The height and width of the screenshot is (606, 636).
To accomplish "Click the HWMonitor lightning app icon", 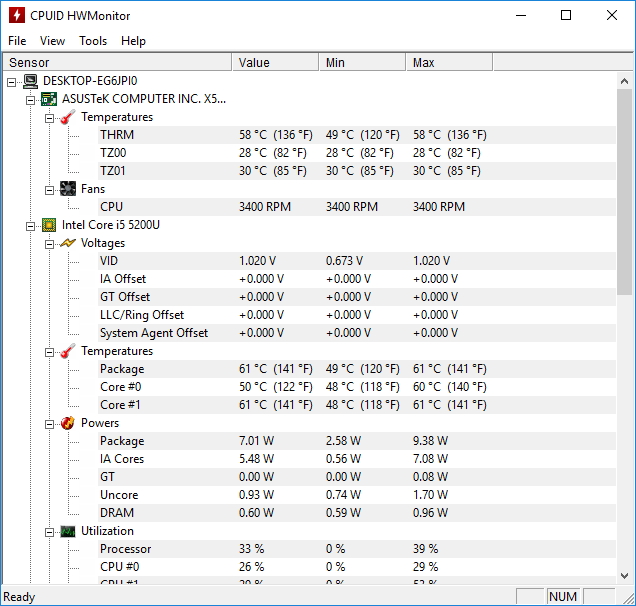I will (16, 15).
